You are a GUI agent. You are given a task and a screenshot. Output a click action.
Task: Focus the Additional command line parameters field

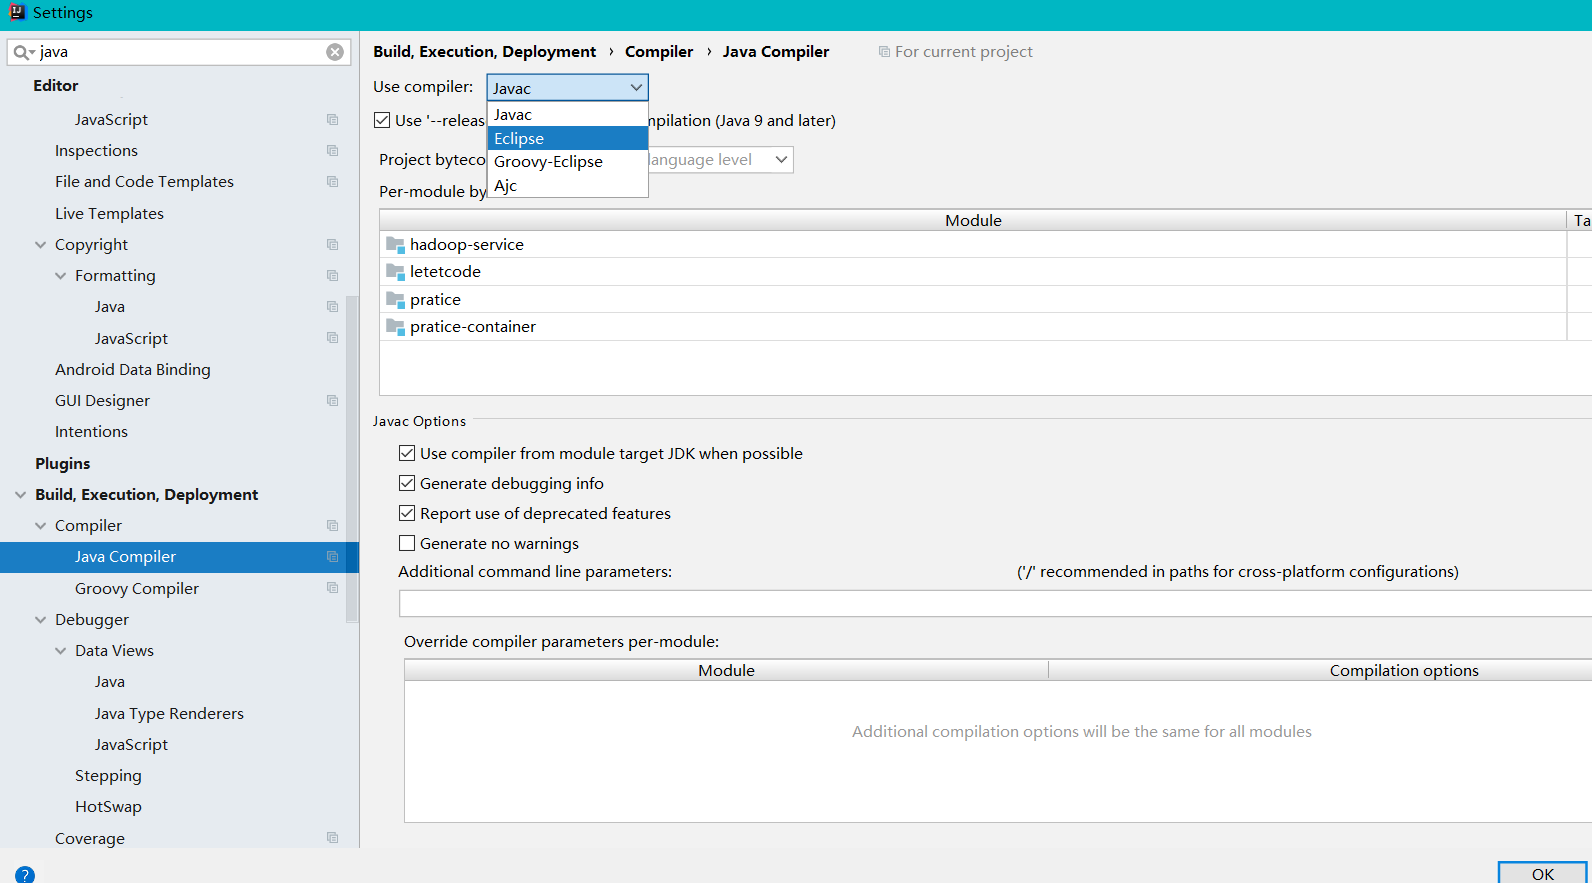(x=995, y=603)
